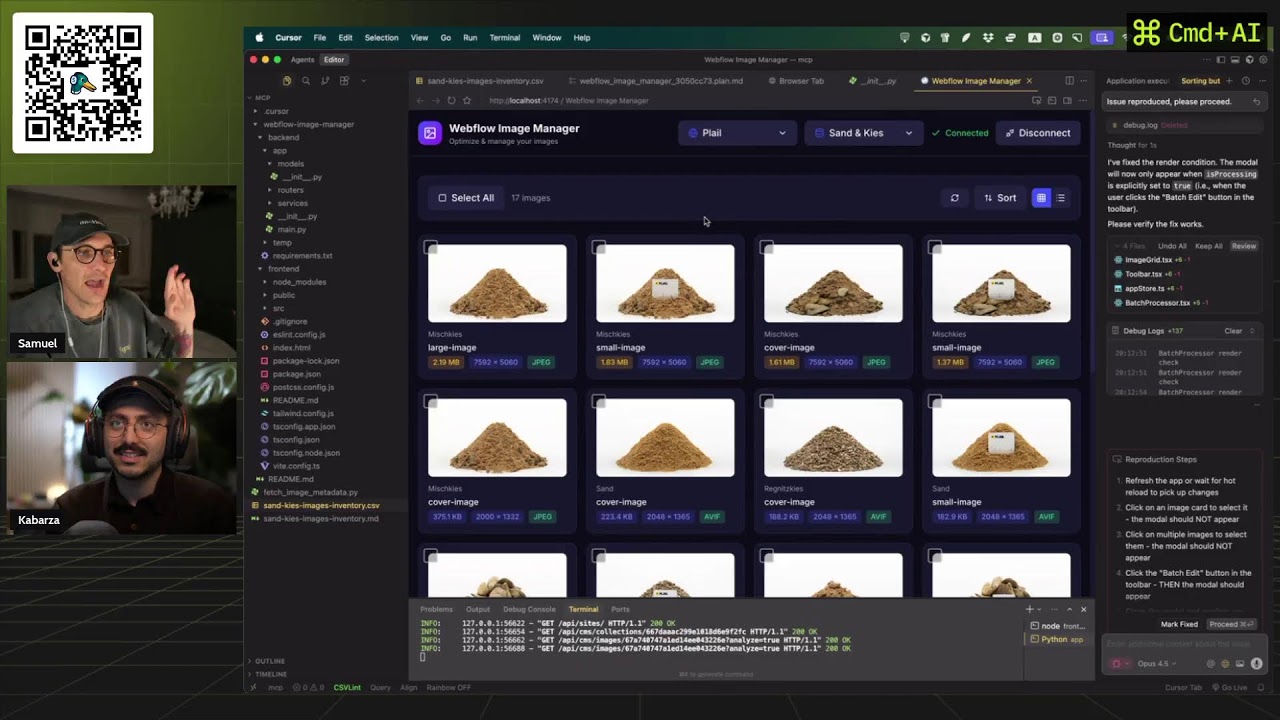
Task: Select the Mischkies large-image card checkbox
Action: (430, 247)
